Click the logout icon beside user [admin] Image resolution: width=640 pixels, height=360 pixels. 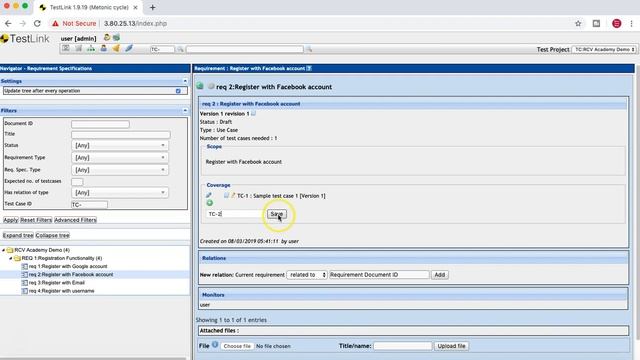click(x=116, y=38)
